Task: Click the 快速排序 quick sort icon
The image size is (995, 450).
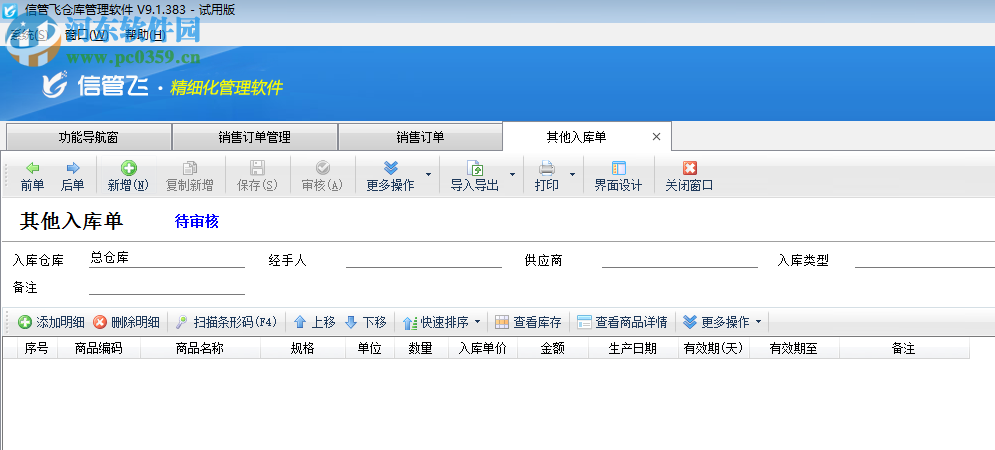Action: pyautogui.click(x=410, y=322)
